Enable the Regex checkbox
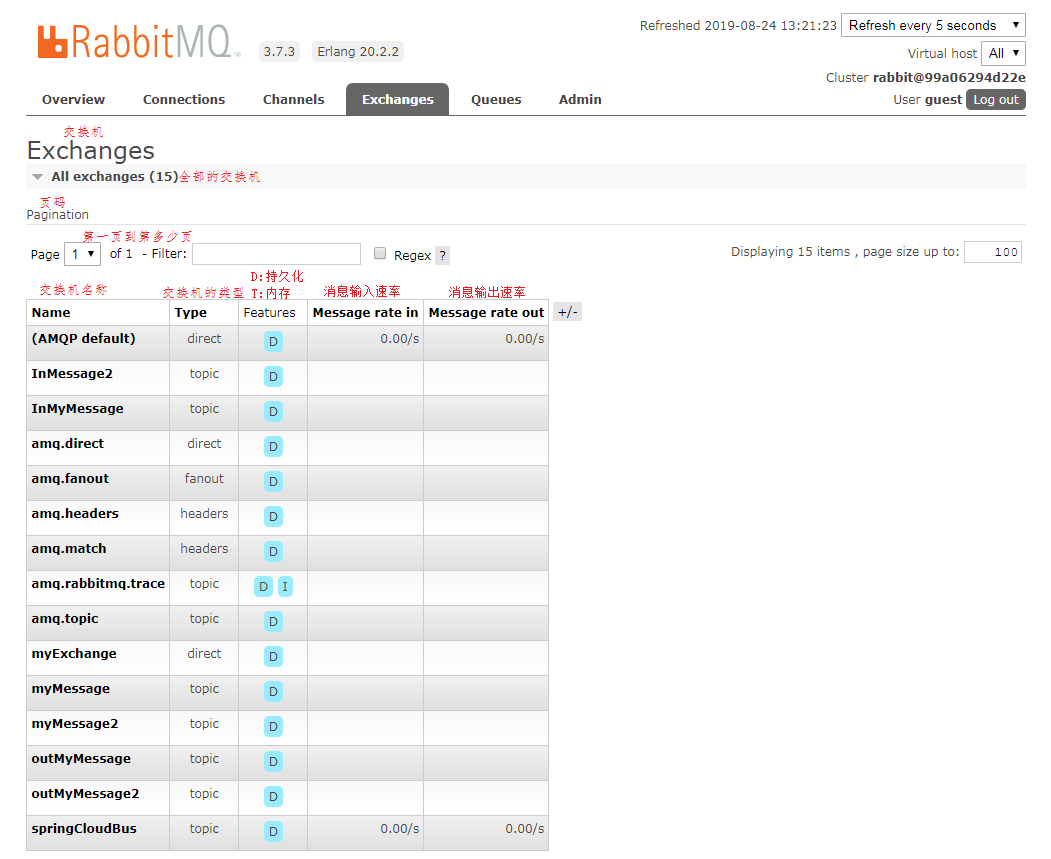 (x=379, y=253)
